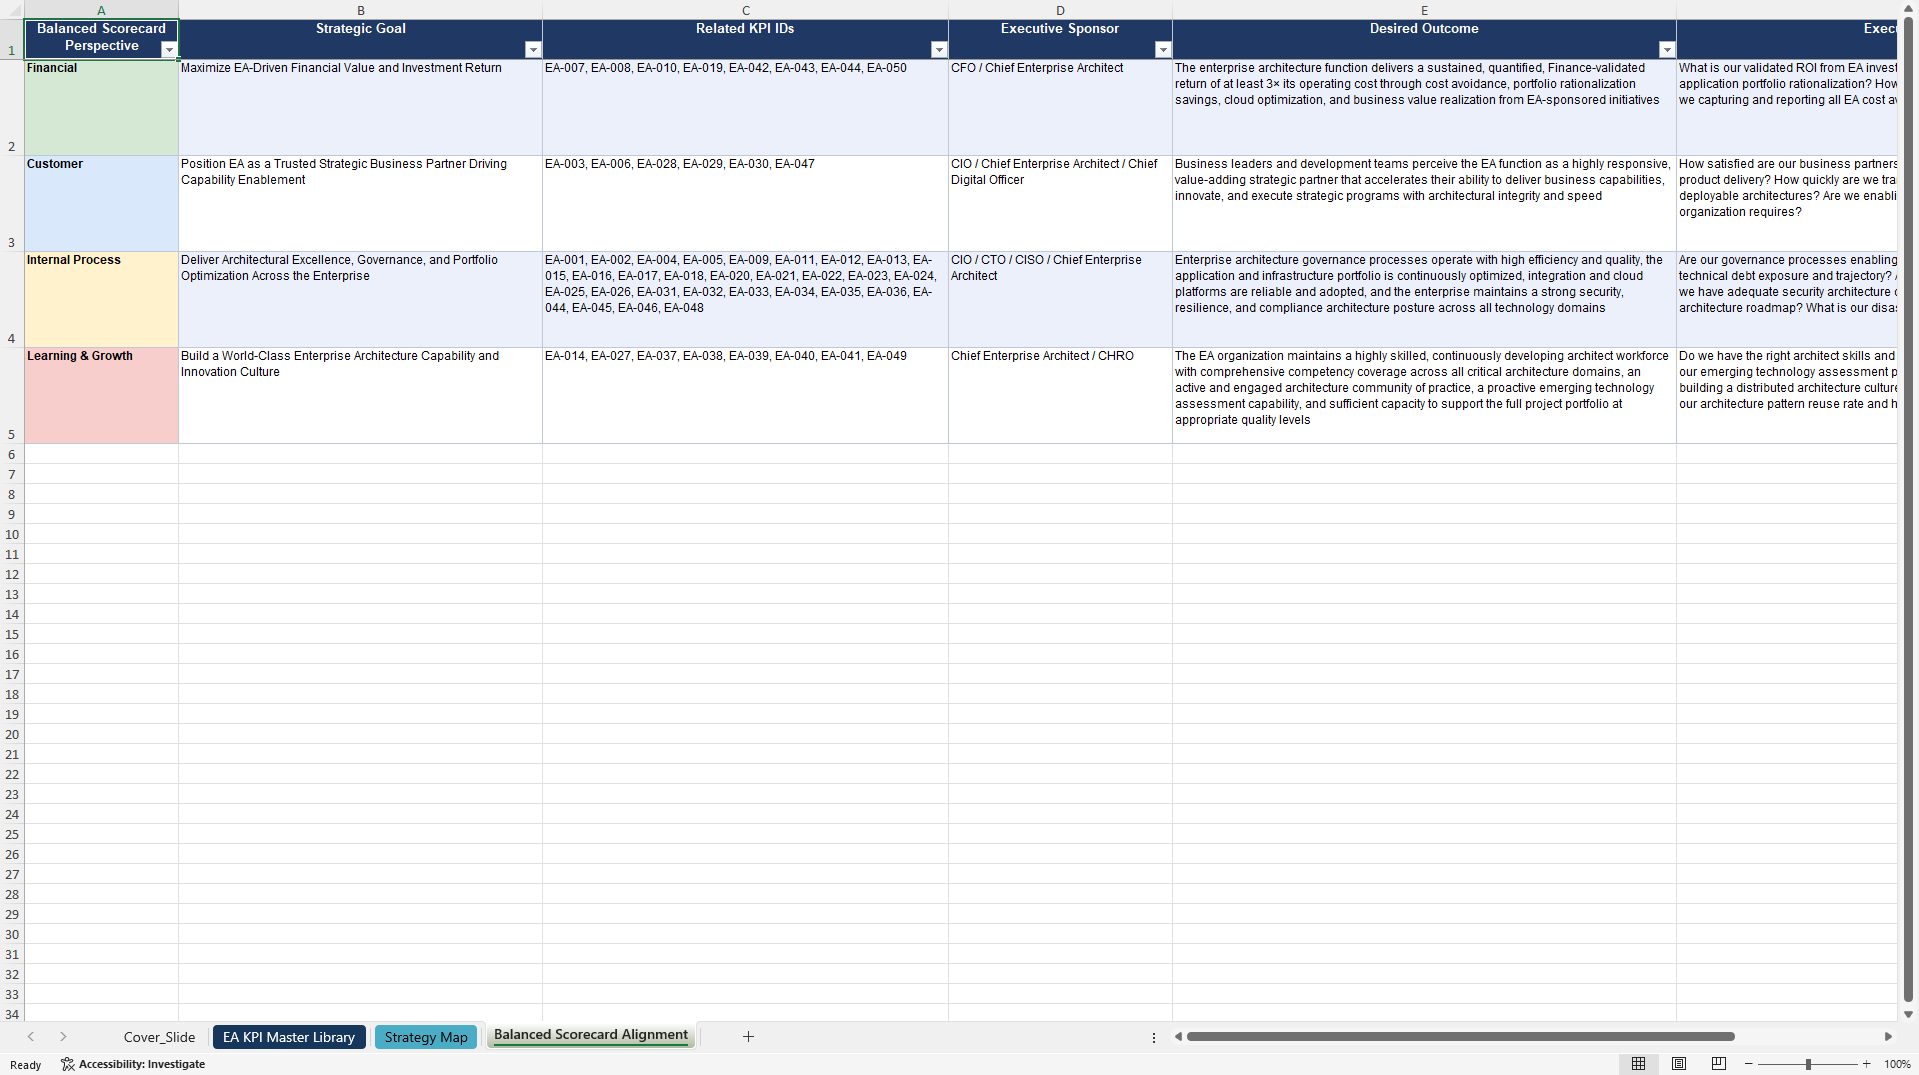Select 'Deliver Architectural Excellence' goal cell
1919x1075 pixels.
click(x=361, y=300)
